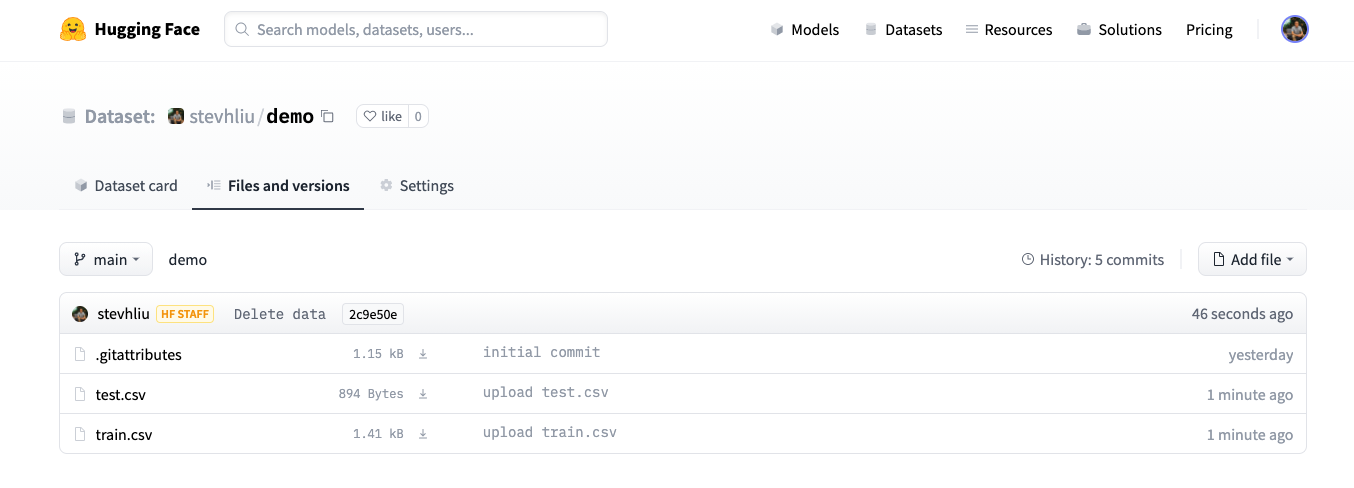Screen dimensions: 1354x488
Task: Download train.csv using the download icon
Action: pyautogui.click(x=423, y=434)
